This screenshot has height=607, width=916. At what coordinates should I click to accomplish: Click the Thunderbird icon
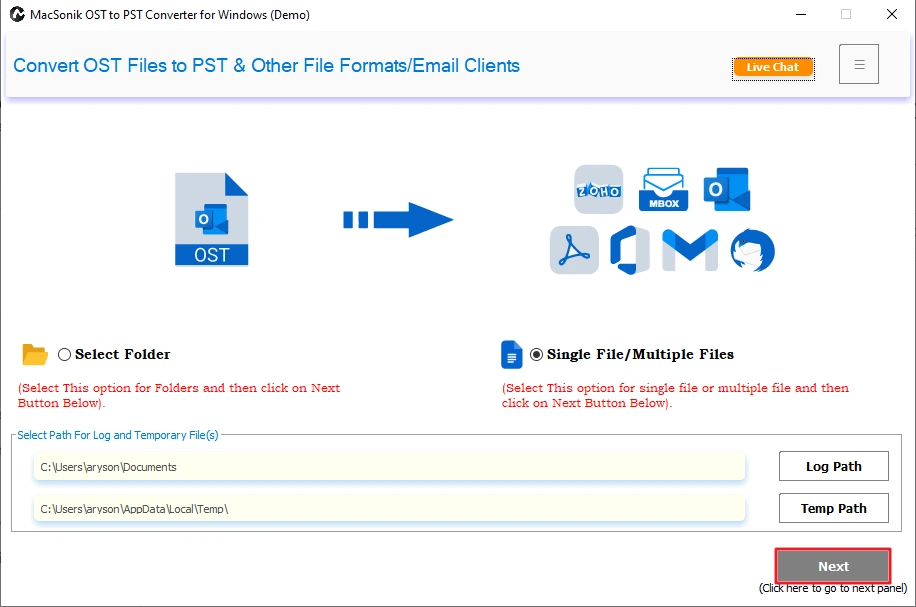coord(752,250)
